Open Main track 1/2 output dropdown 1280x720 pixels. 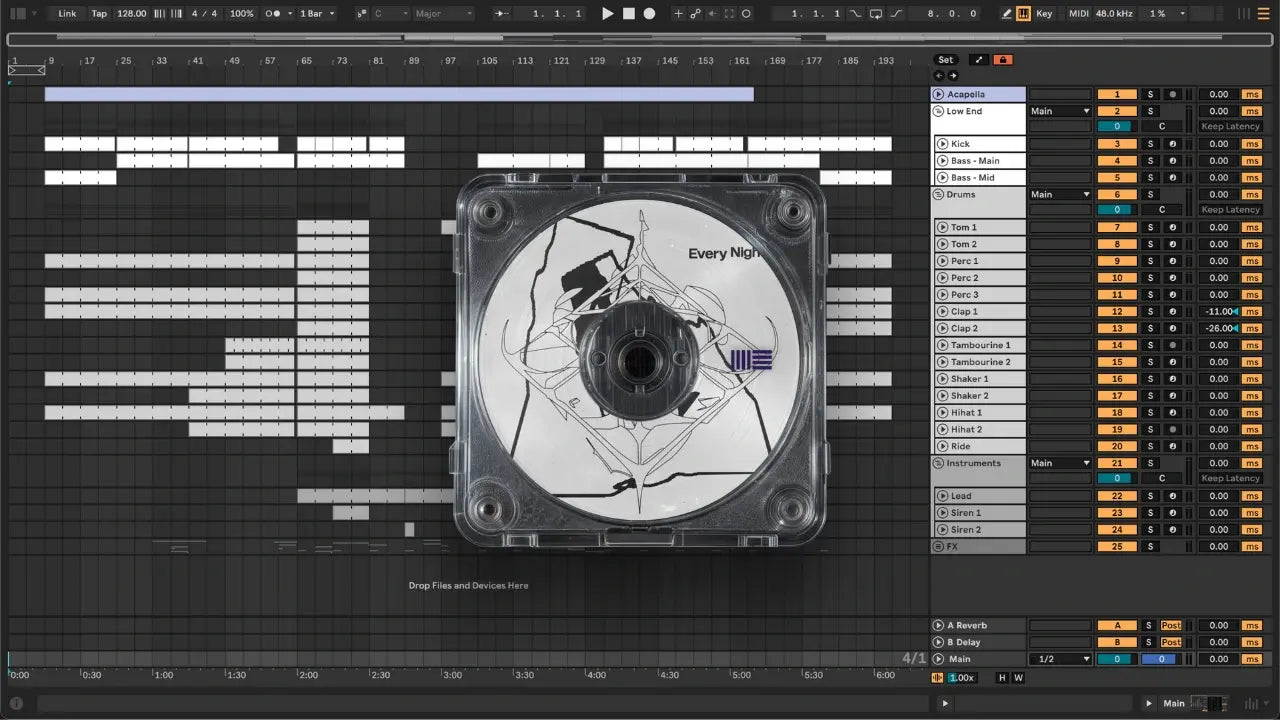click(x=1060, y=659)
